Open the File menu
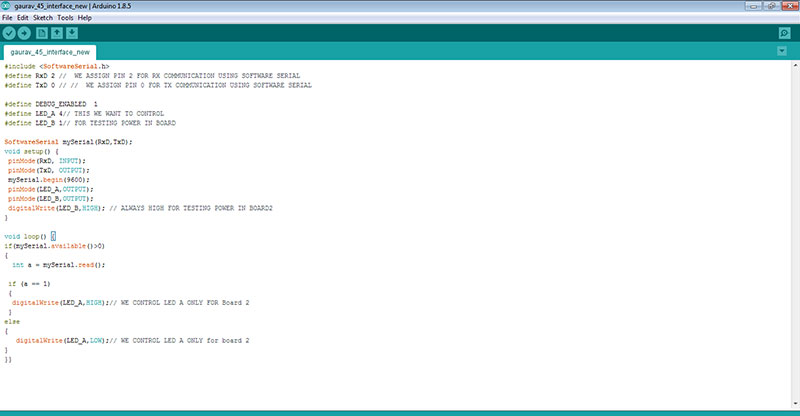This screenshot has width=800, height=416. click(7, 18)
